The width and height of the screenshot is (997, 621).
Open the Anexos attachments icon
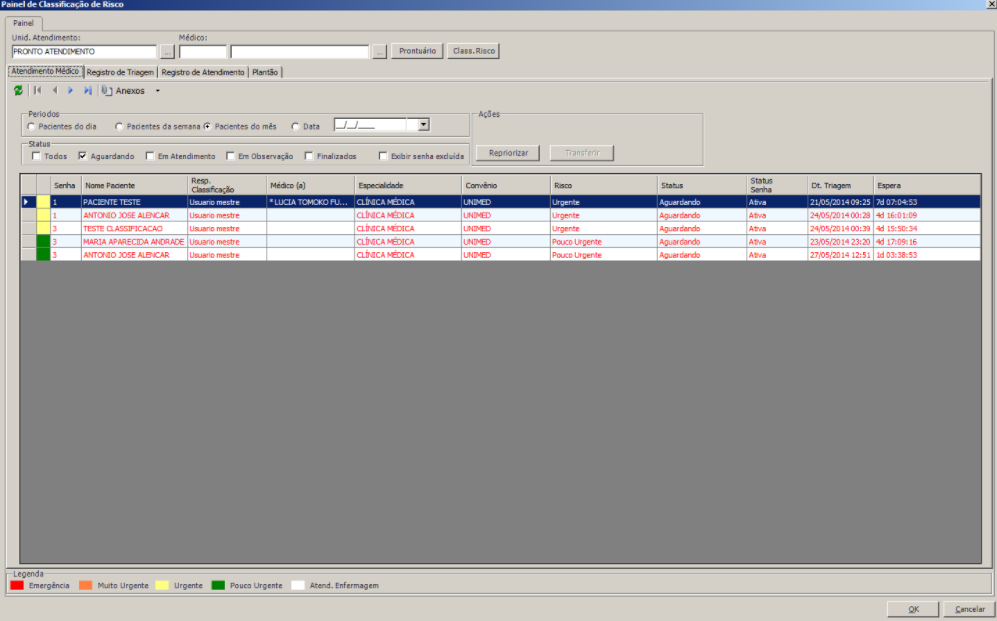pos(107,91)
